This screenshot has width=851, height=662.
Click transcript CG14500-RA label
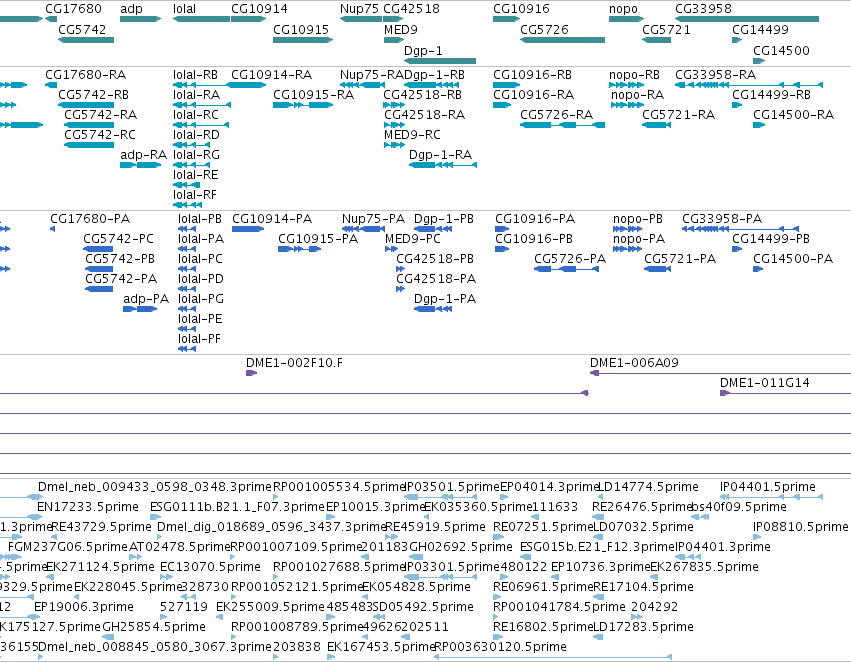point(793,114)
